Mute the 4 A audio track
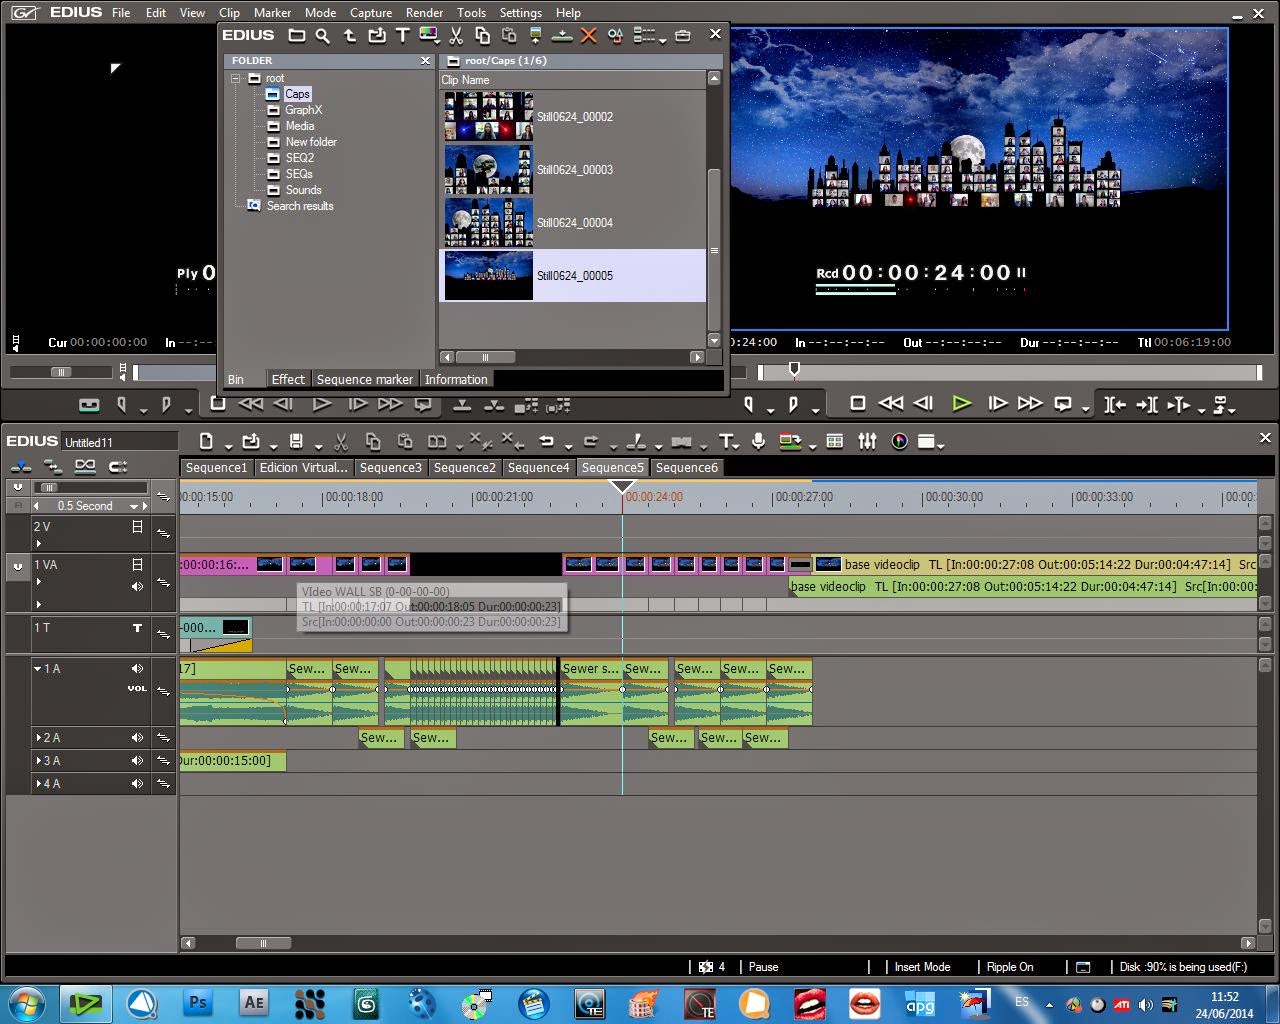1280x1024 pixels. (x=137, y=784)
